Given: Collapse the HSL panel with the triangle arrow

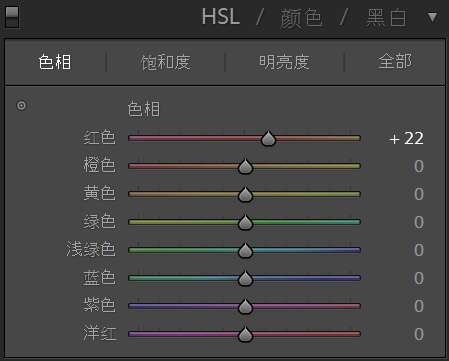Looking at the screenshot, I should (432, 17).
